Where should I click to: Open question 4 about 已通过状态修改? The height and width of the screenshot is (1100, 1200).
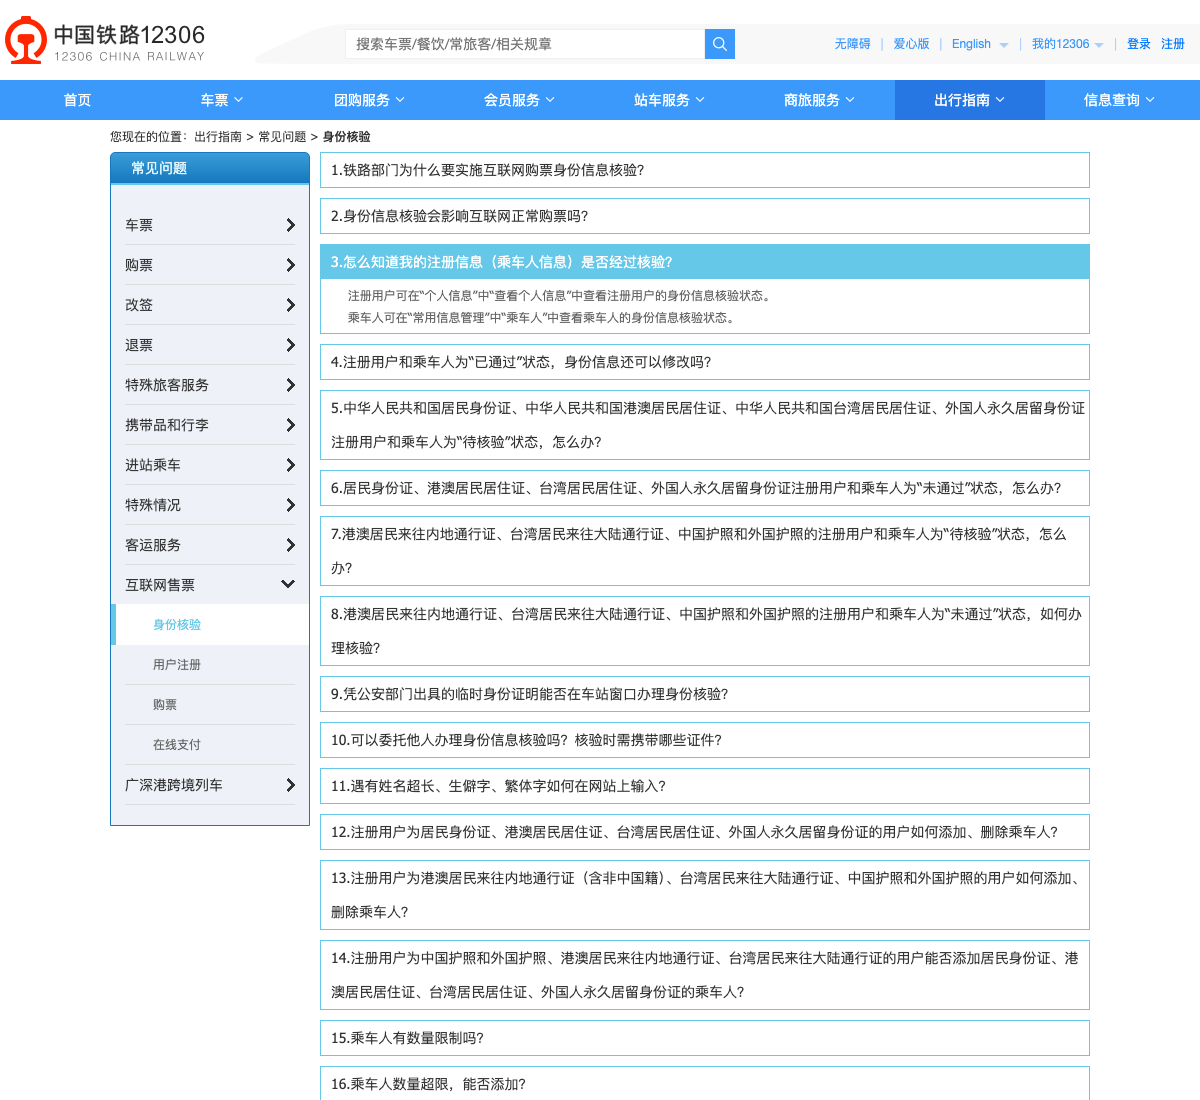point(704,362)
